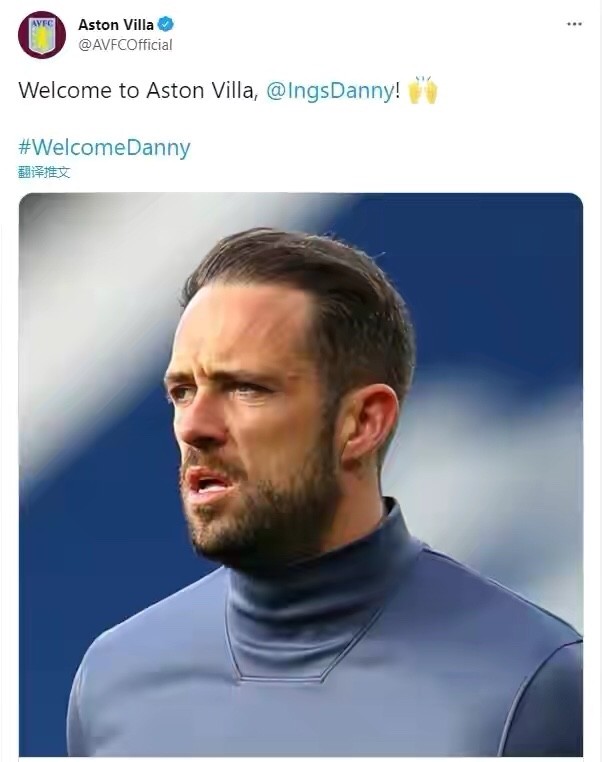This screenshot has width=602, height=762.
Task: Open the #WelcomeDanny hashtag
Action: click(104, 147)
